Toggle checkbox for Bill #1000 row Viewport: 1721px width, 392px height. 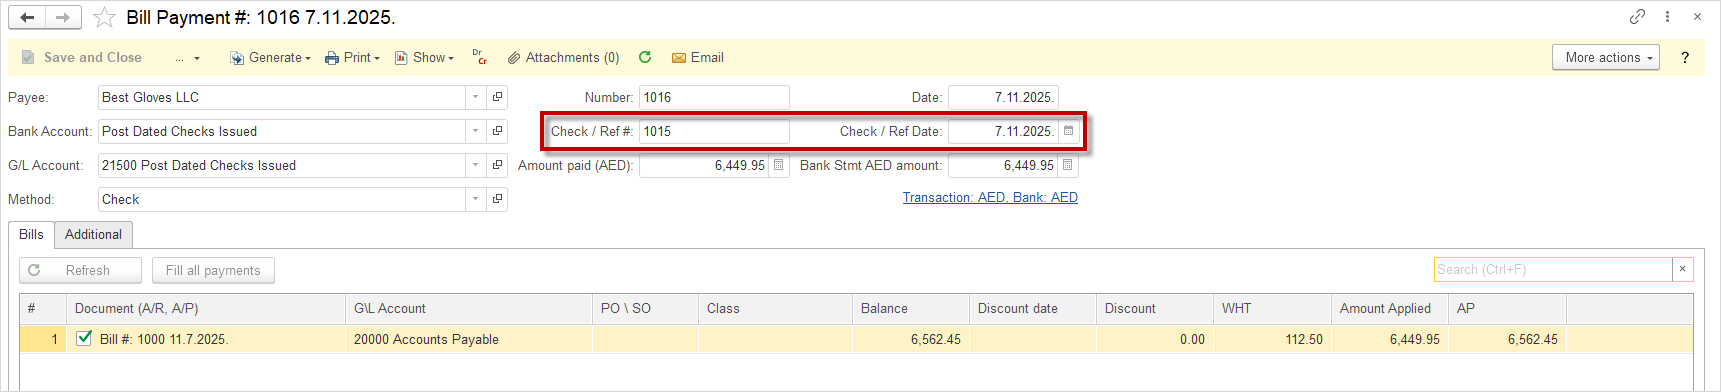pos(84,338)
